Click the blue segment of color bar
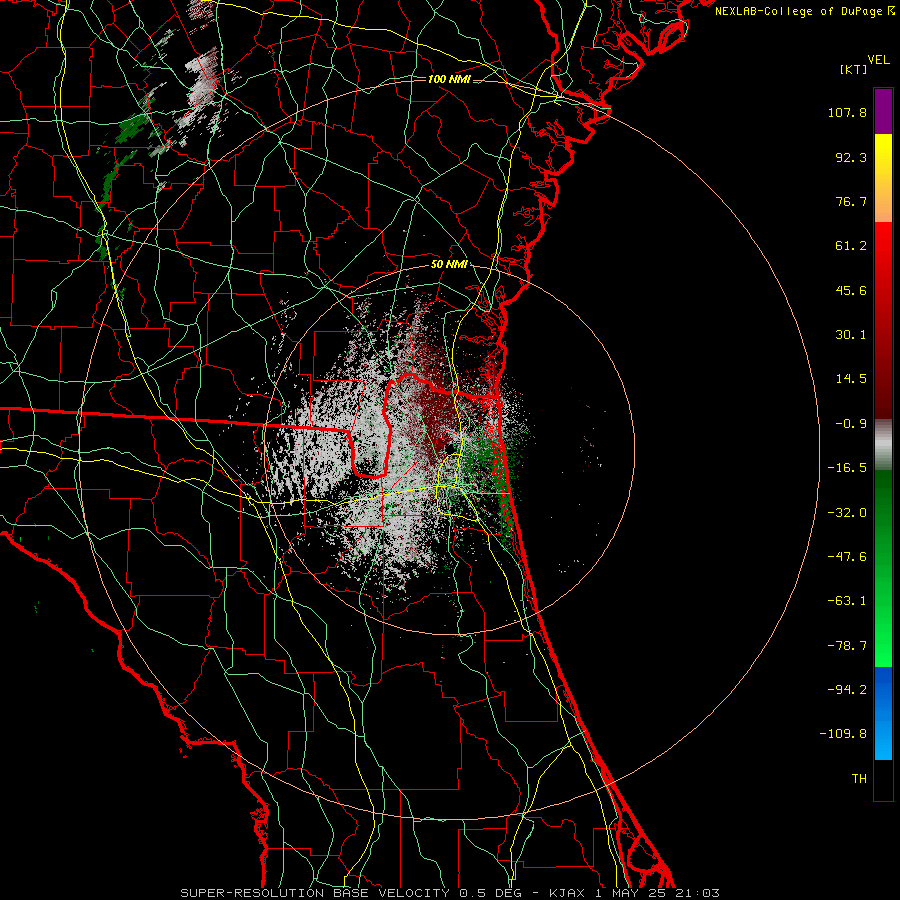The height and width of the screenshot is (900, 900). point(883,713)
